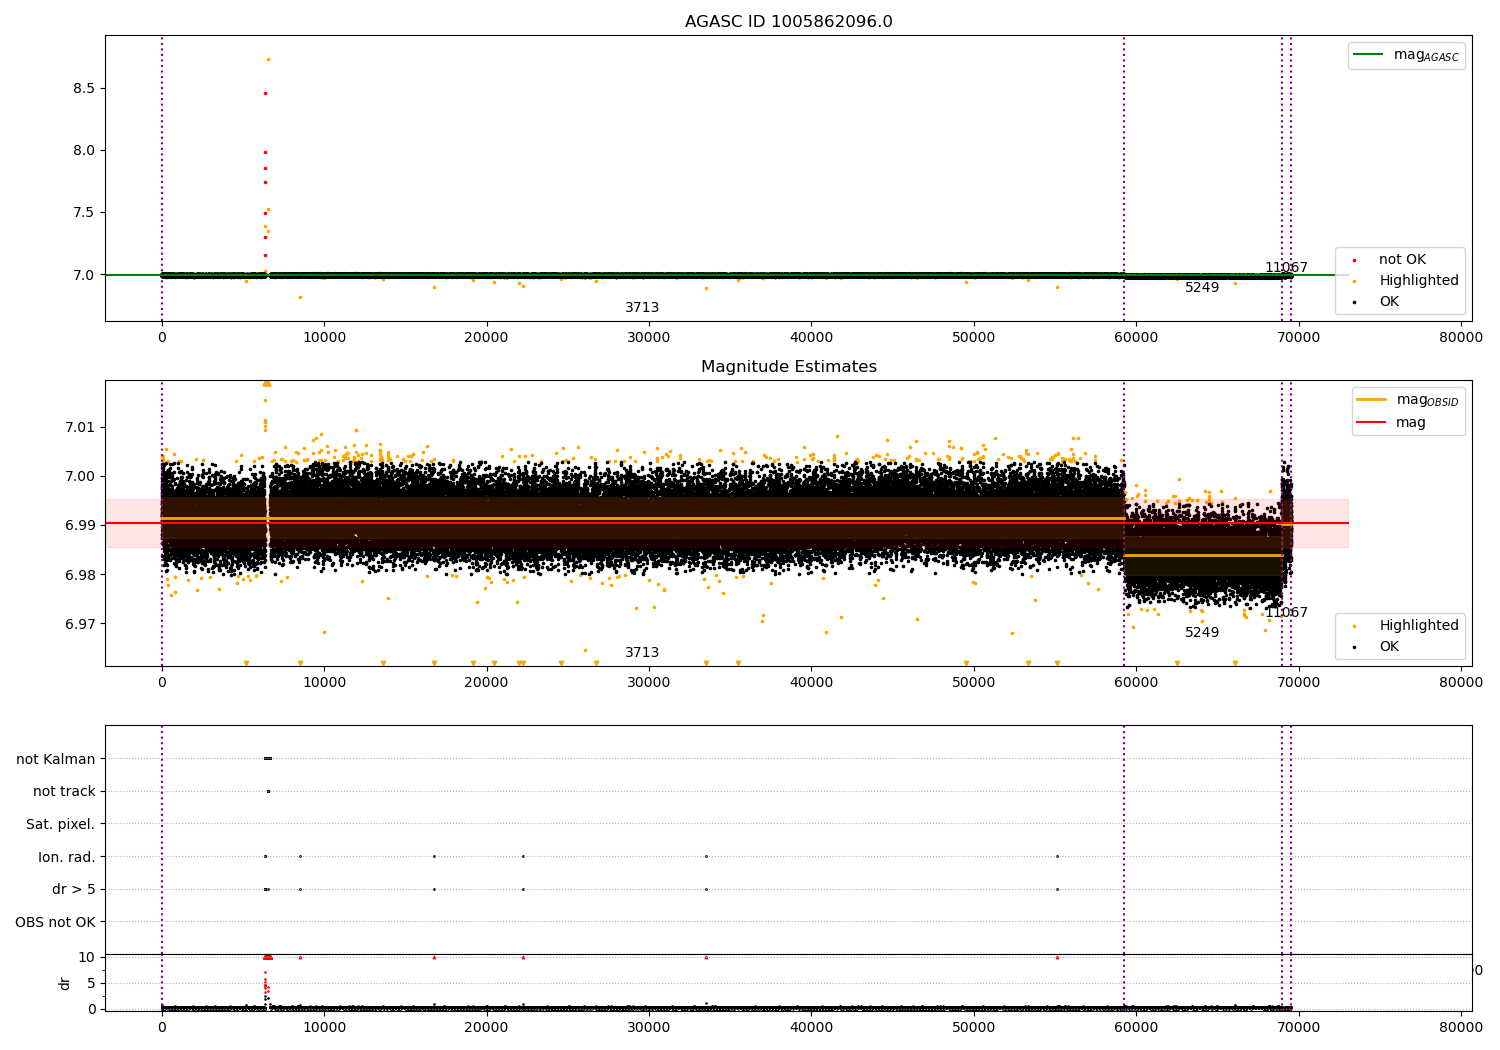The width and height of the screenshot is (1500, 1050).
Task: Click the orange line sample beside mag OBSID
Action: 1372,400
